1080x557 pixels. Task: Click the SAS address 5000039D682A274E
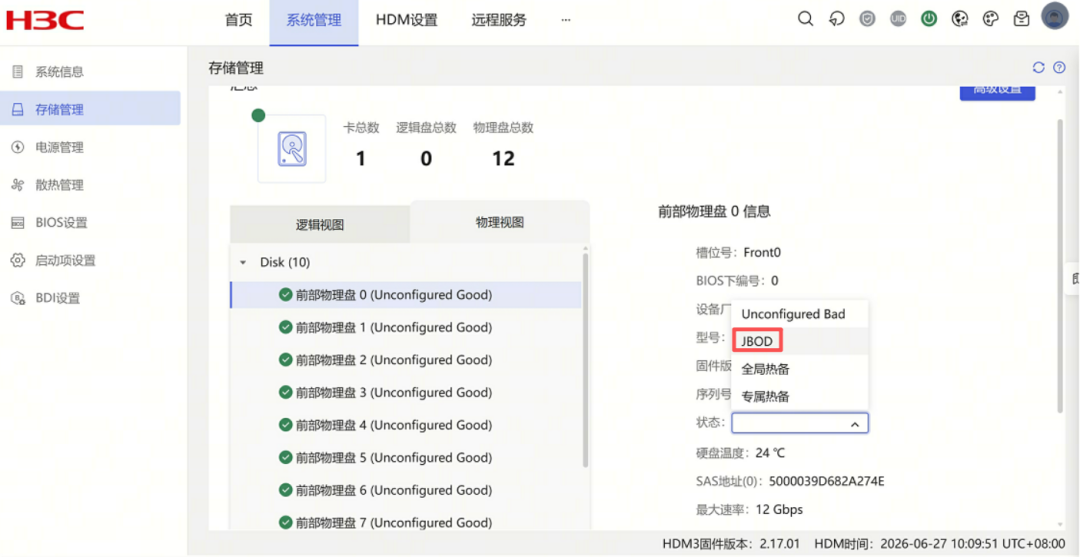827,481
